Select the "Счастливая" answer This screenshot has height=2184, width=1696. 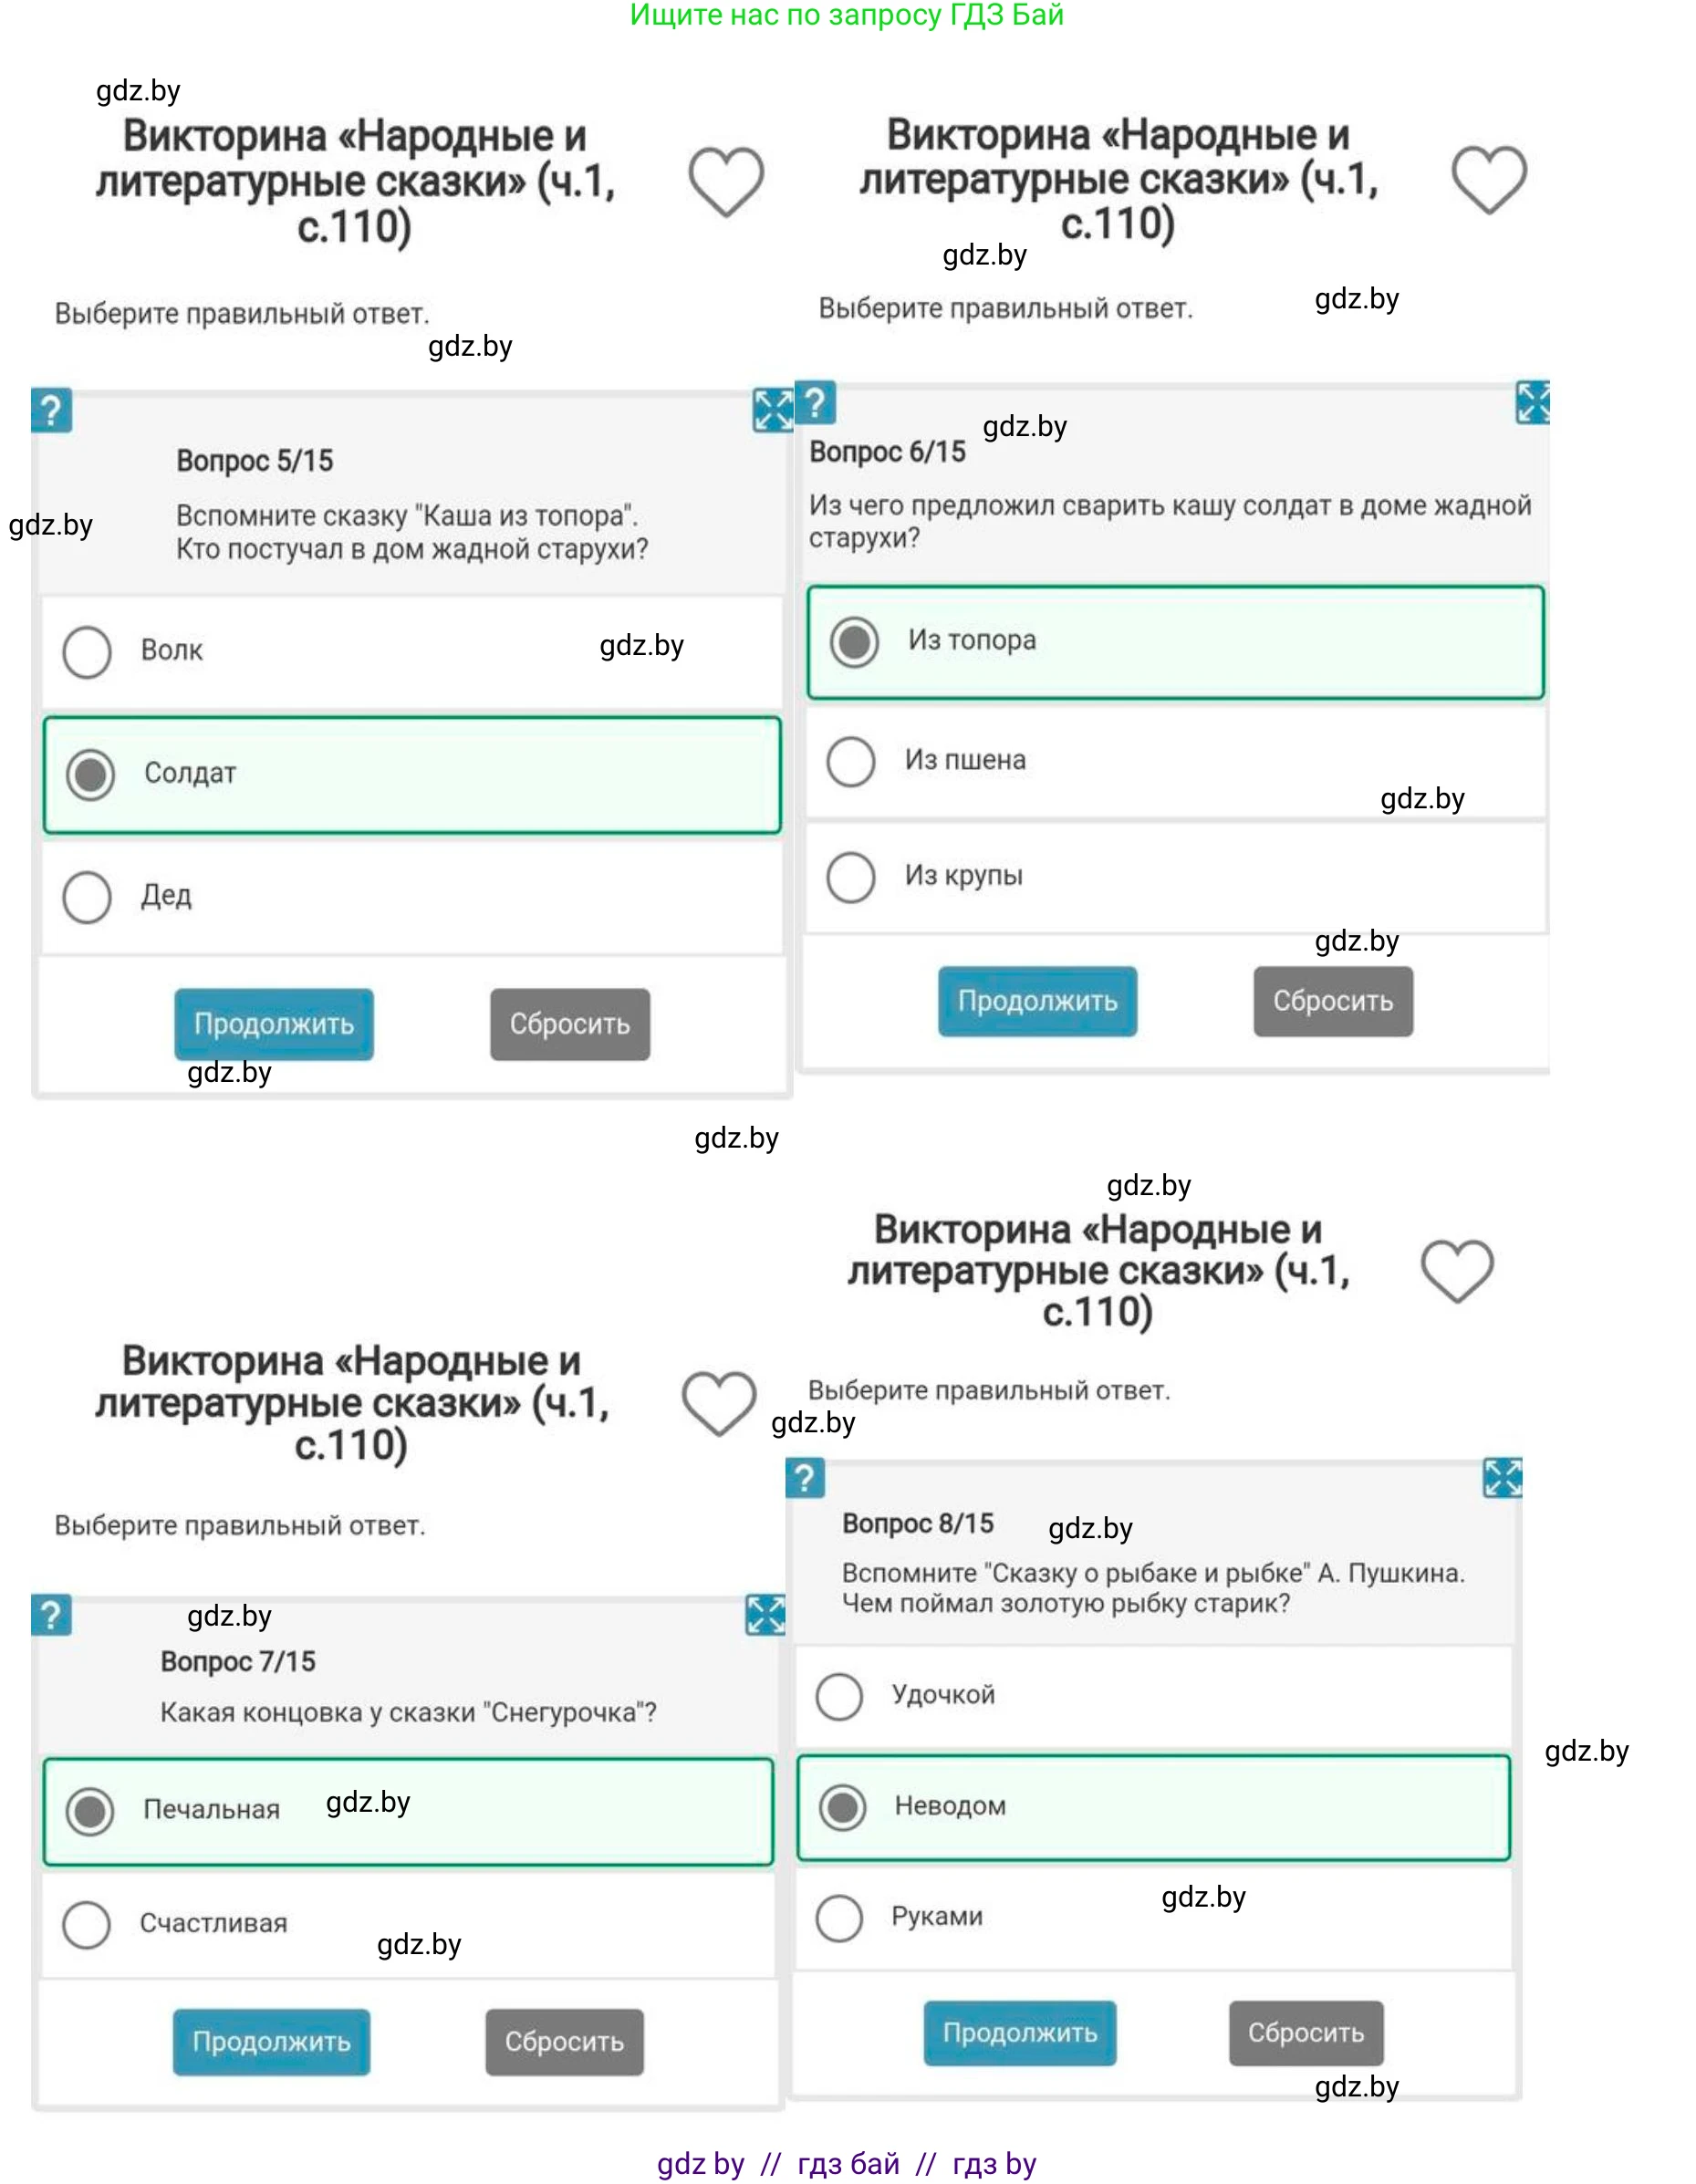click(86, 1924)
